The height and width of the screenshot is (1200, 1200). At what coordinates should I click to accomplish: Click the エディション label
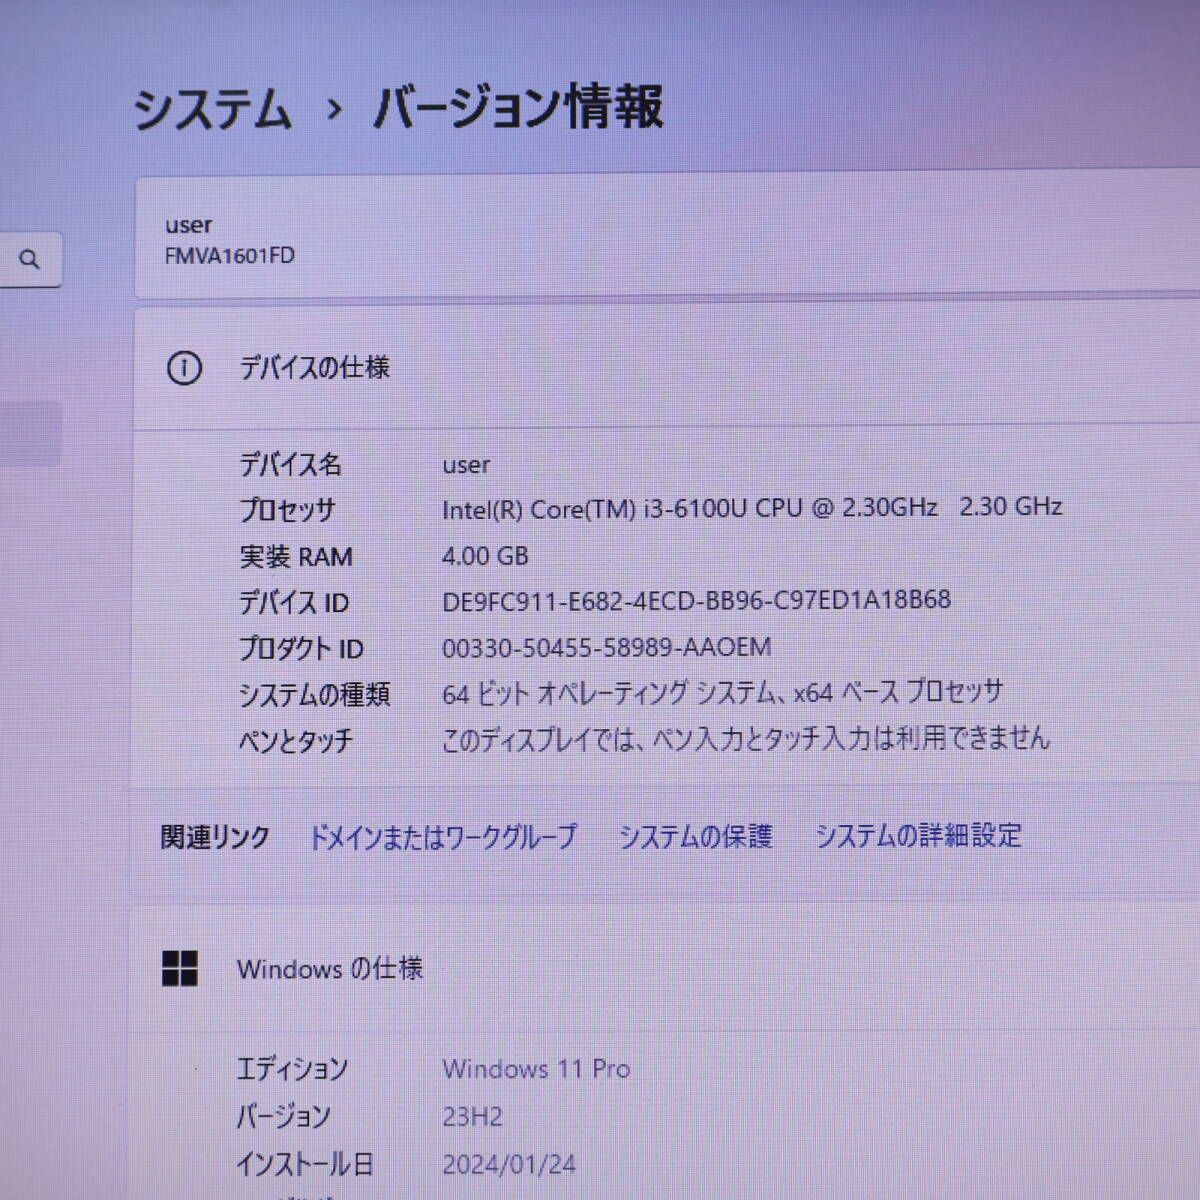[292, 1069]
